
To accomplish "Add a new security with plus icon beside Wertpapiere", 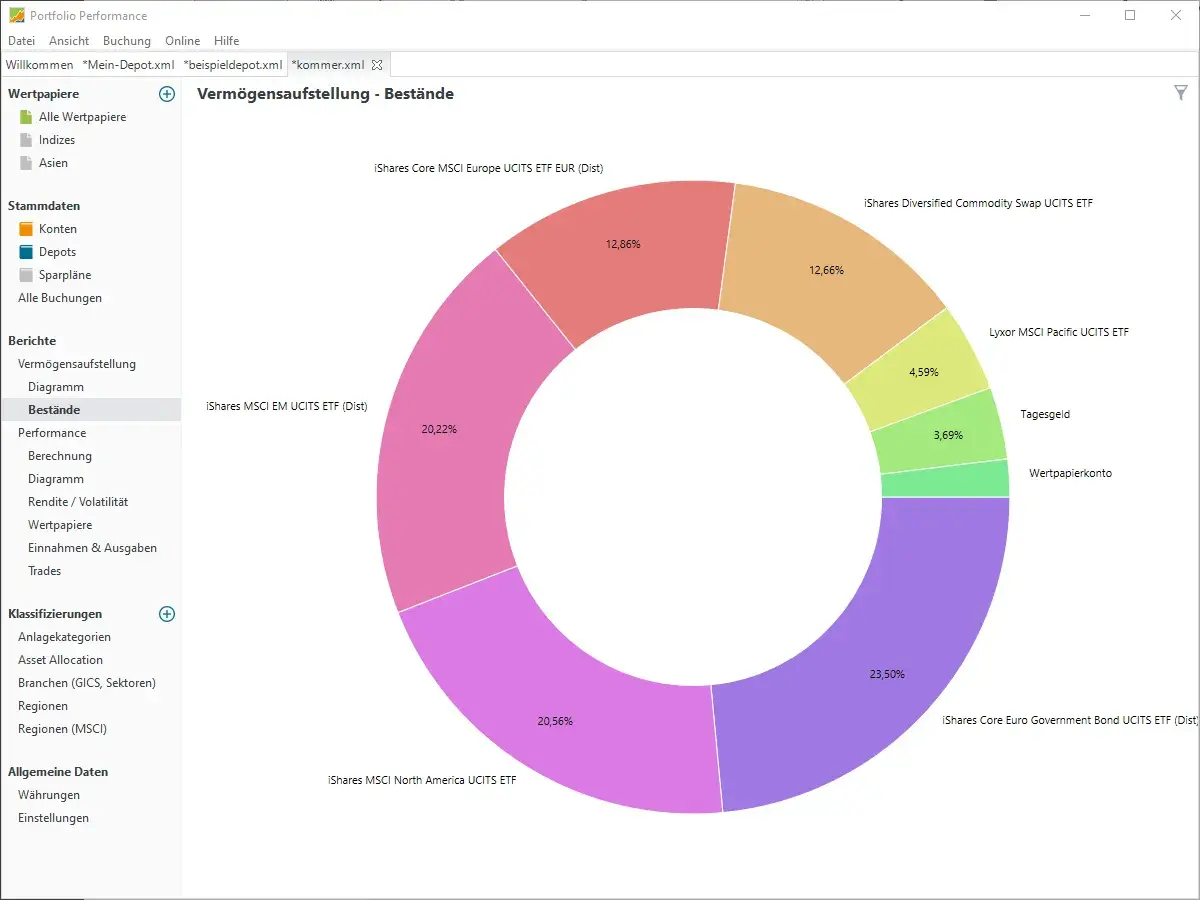I will (x=167, y=94).
